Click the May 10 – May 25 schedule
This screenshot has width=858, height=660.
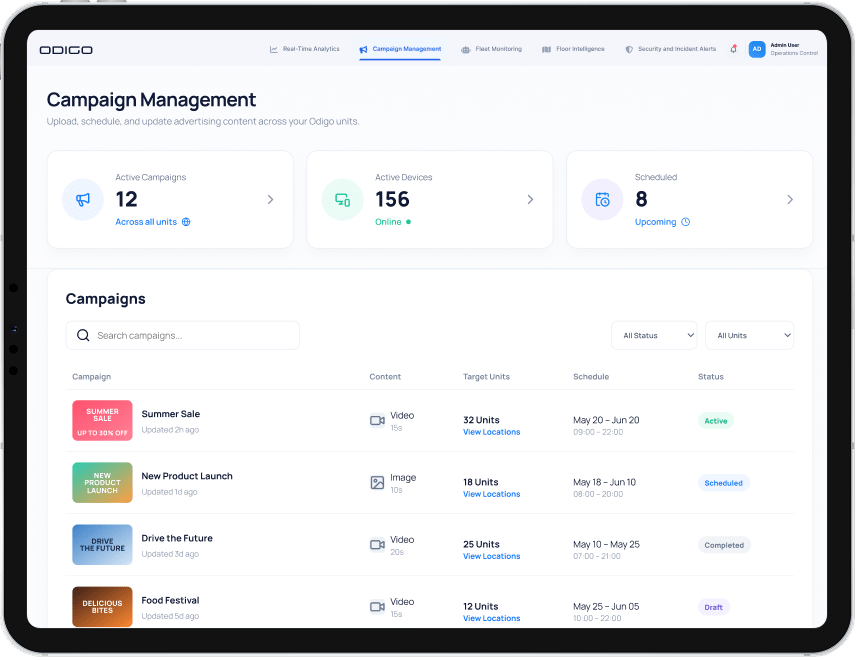tap(606, 545)
